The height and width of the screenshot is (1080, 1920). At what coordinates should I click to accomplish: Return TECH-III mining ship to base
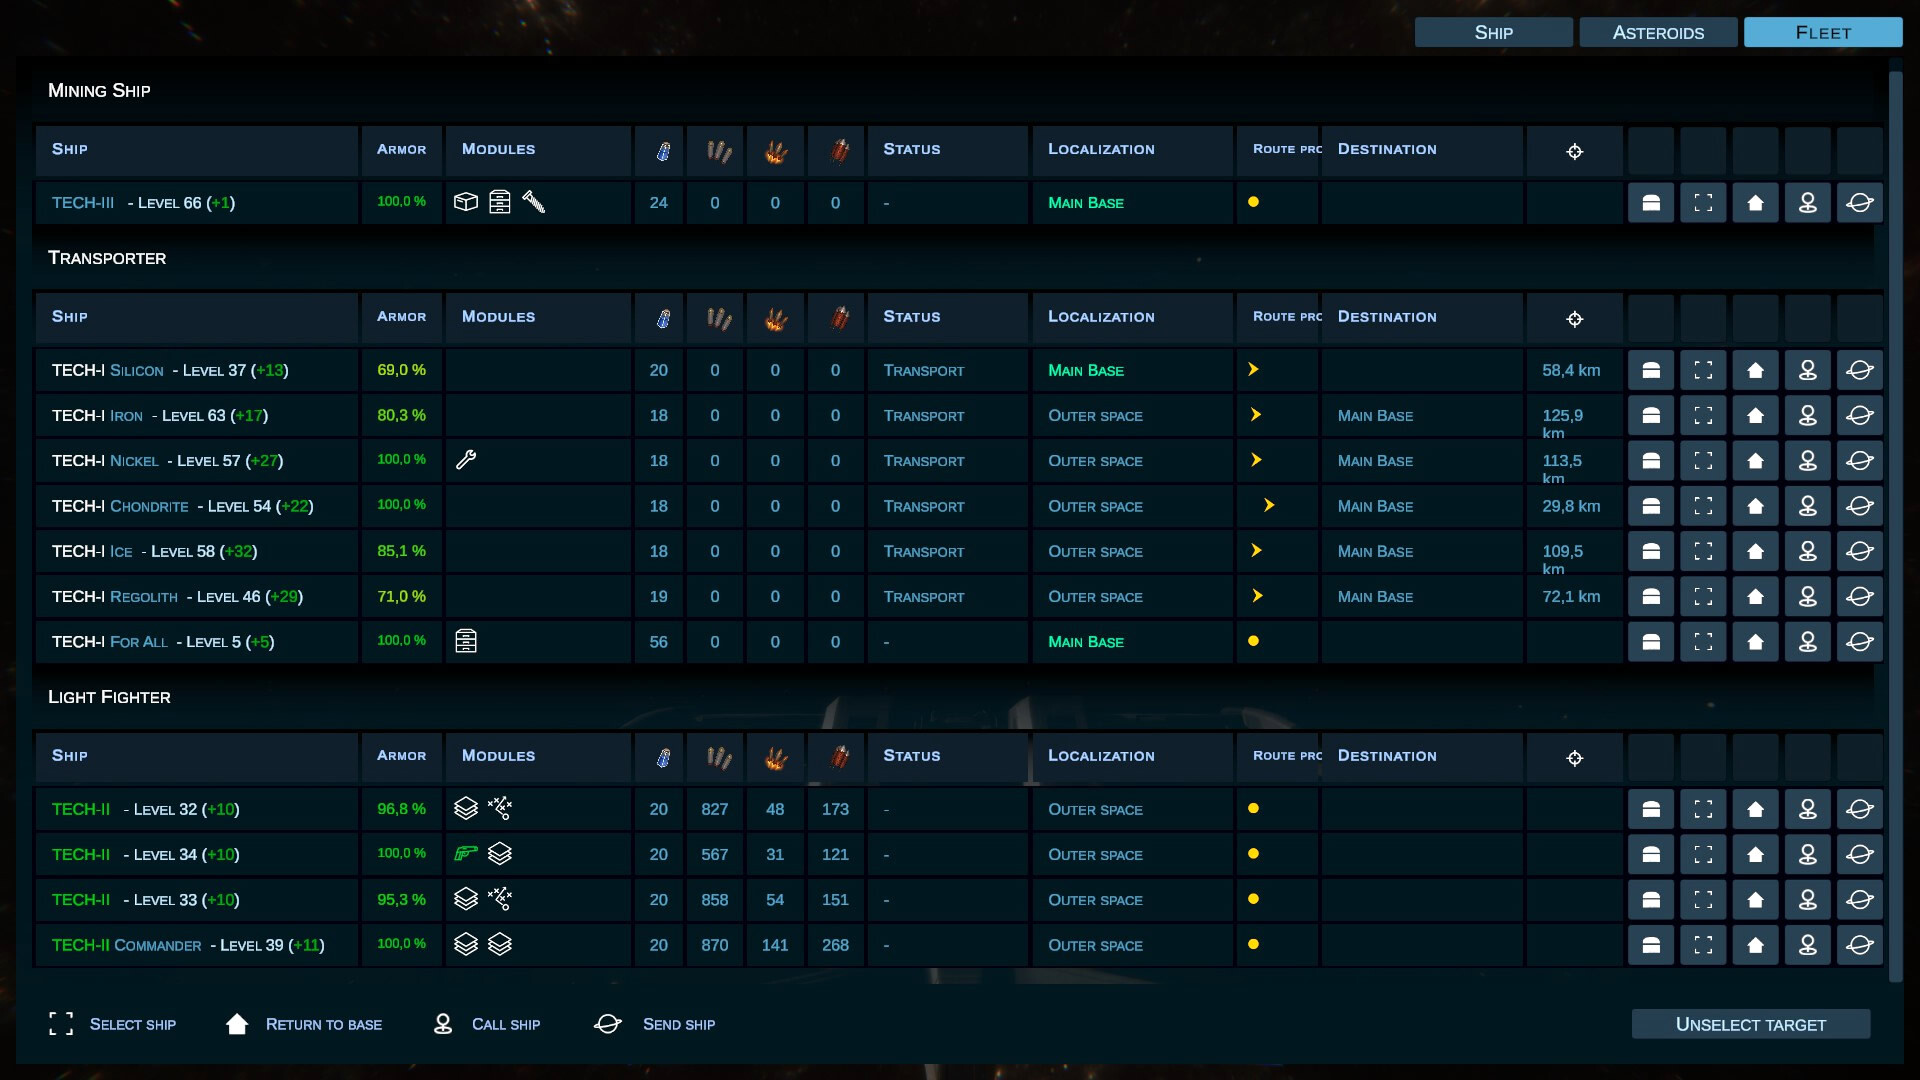point(1755,203)
